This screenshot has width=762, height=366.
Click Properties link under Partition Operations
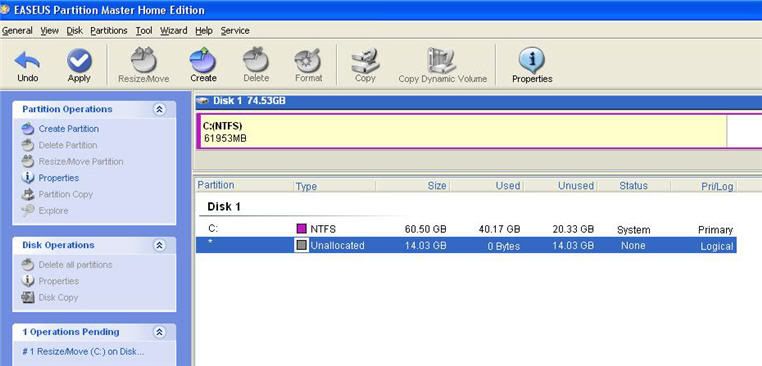click(x=59, y=178)
